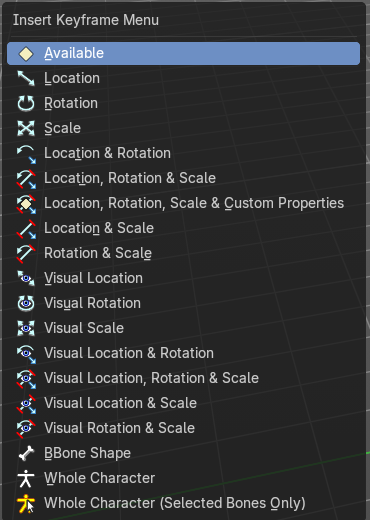Click the Rotation & Scale icon
Image resolution: width=370 pixels, height=520 pixels.
[26, 253]
